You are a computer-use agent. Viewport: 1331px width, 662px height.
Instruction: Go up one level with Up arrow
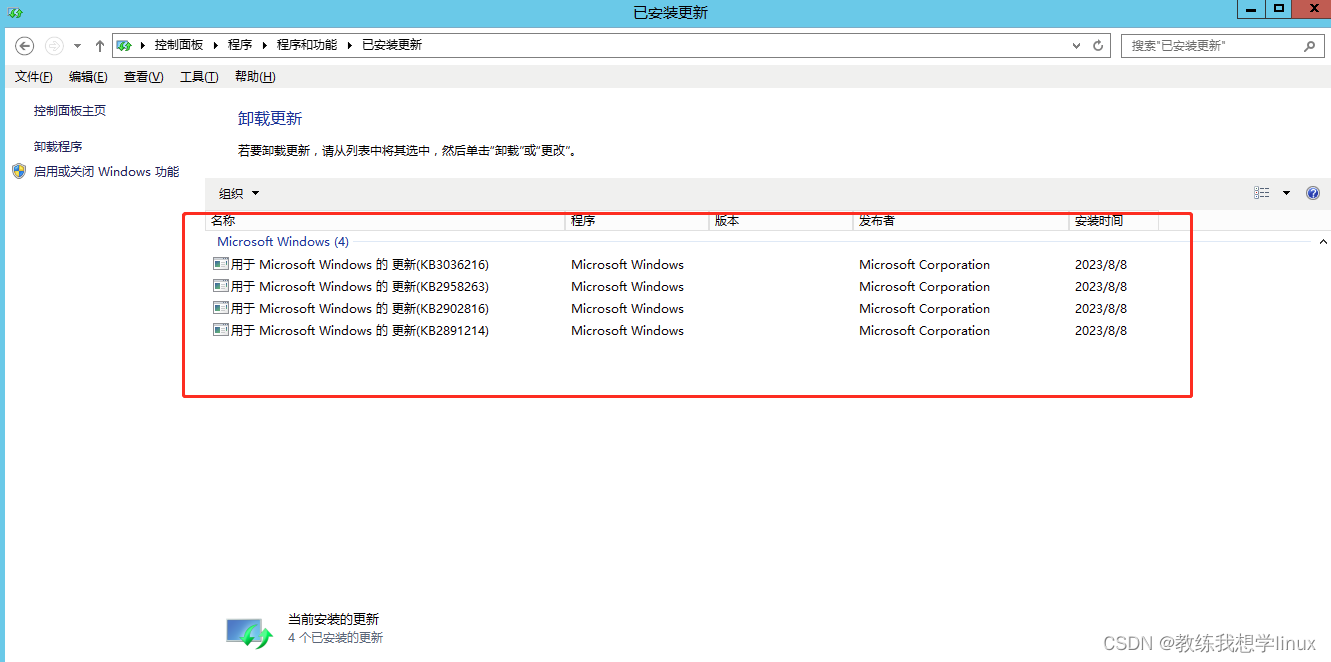pyautogui.click(x=99, y=46)
